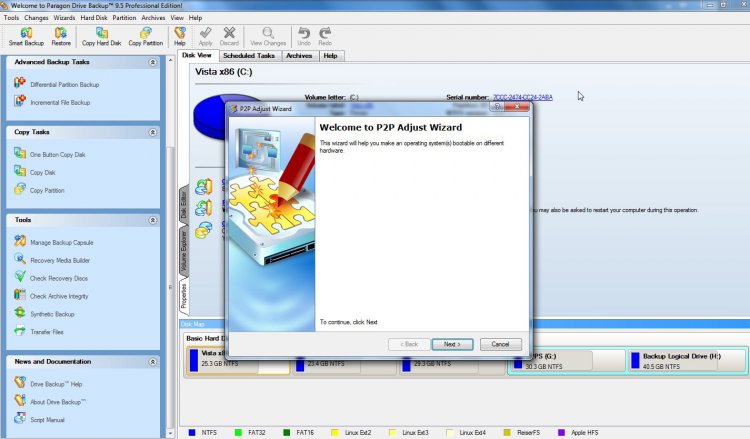
Task: Click the View Changes toolbar icon
Action: pos(268,36)
